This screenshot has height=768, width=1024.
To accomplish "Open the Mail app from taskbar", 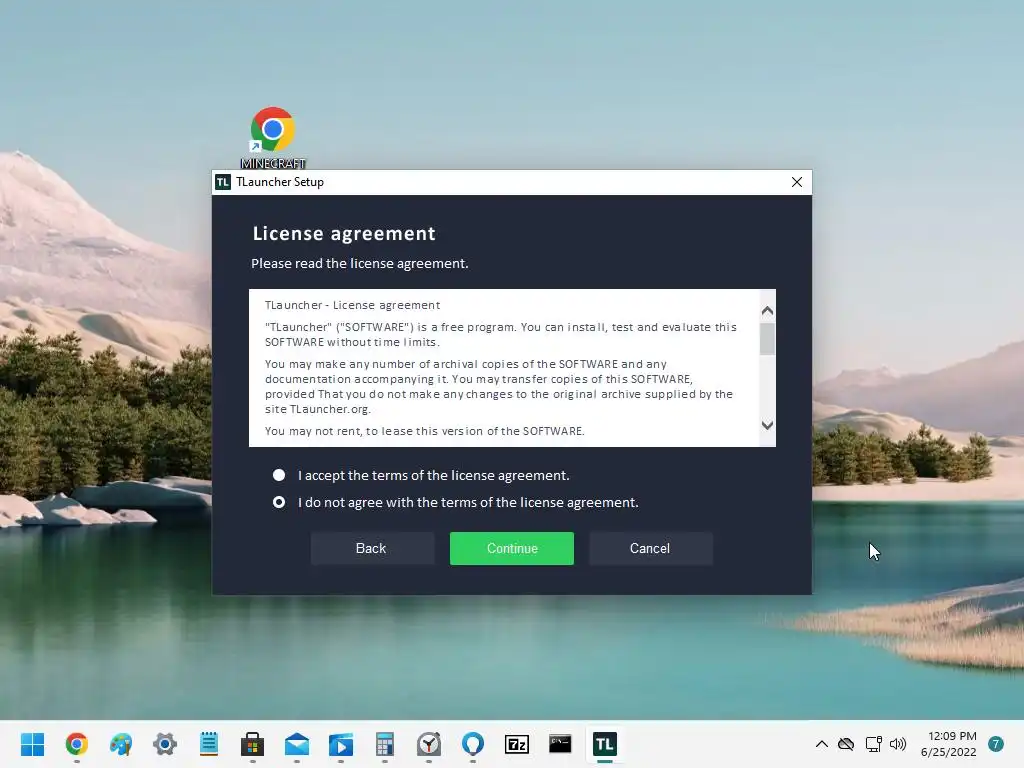I will (x=297, y=744).
